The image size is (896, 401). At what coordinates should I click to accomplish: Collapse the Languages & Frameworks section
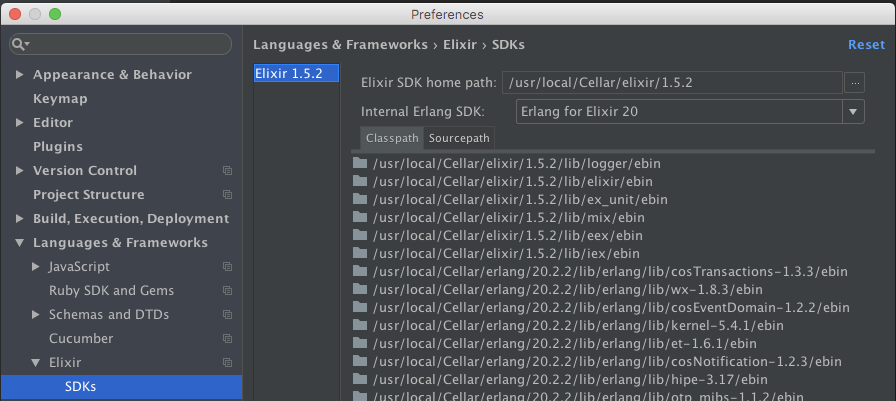20,243
